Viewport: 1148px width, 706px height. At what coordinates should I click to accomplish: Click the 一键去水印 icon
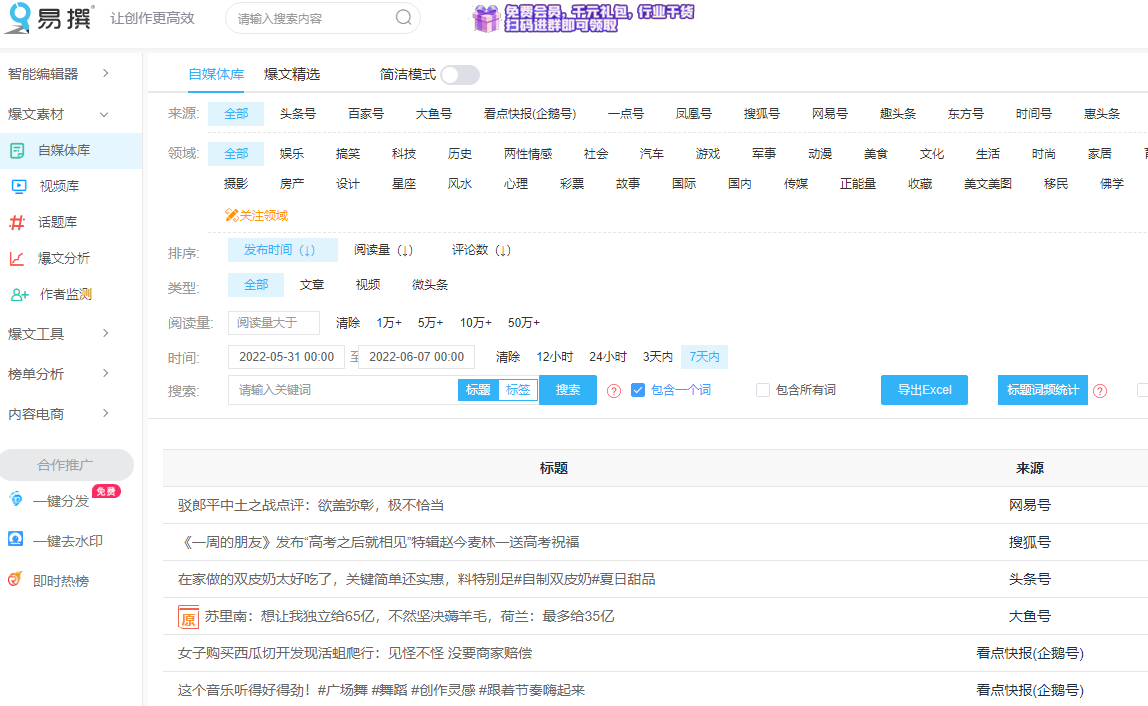coord(15,539)
